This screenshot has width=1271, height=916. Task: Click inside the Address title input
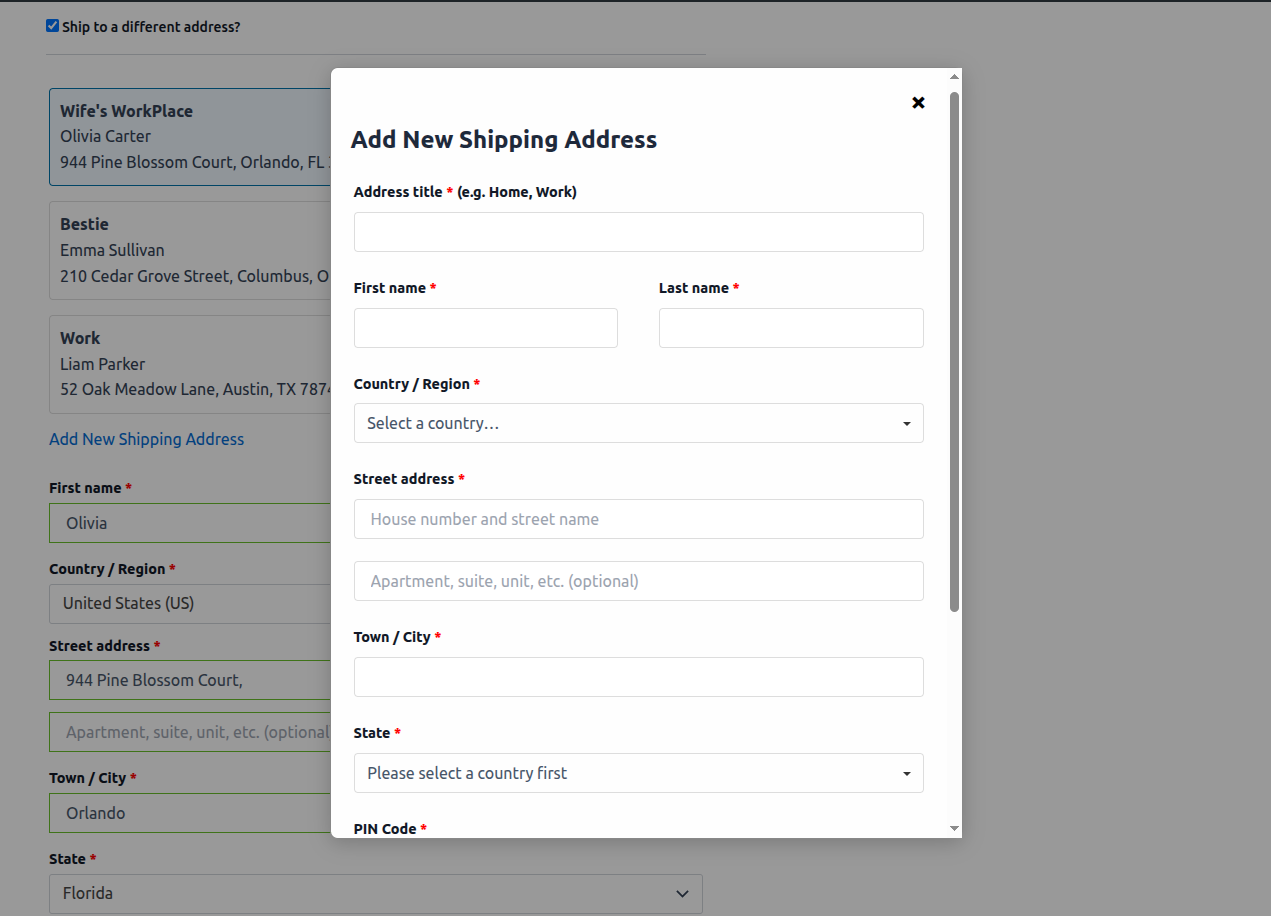pos(639,231)
